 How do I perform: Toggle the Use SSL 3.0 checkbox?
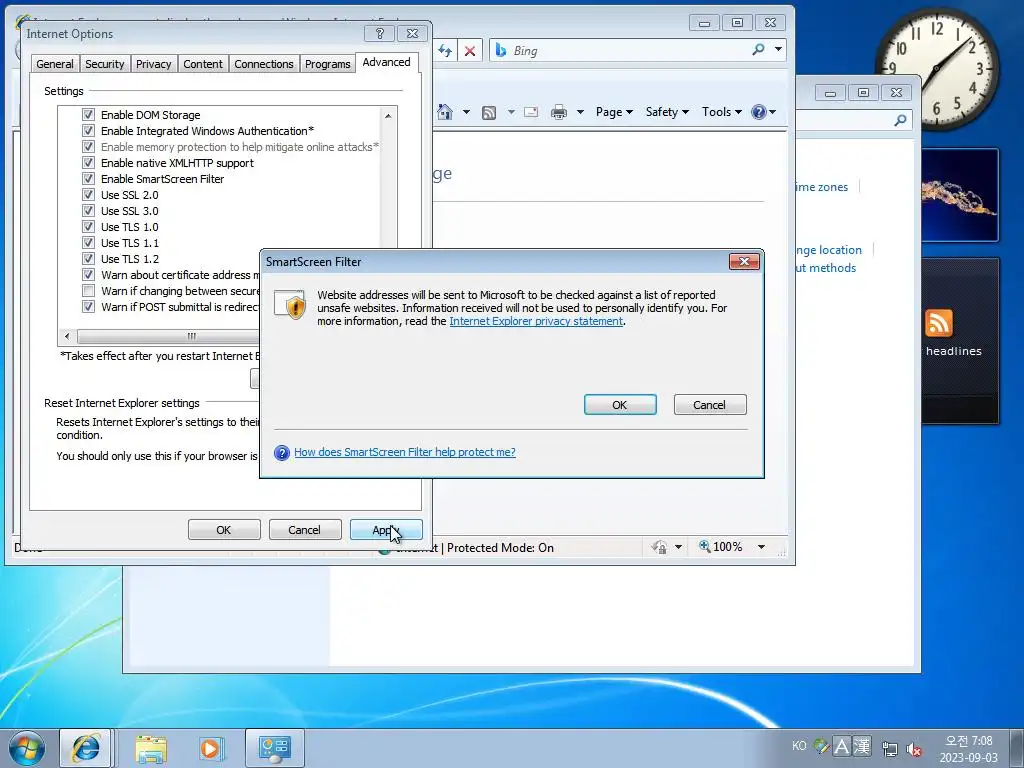point(88,211)
